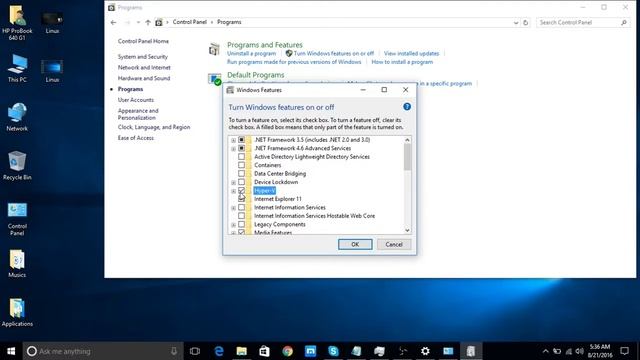640x360 pixels.
Task: Select Clock, Language, and Region in sidebar
Action: click(154, 127)
